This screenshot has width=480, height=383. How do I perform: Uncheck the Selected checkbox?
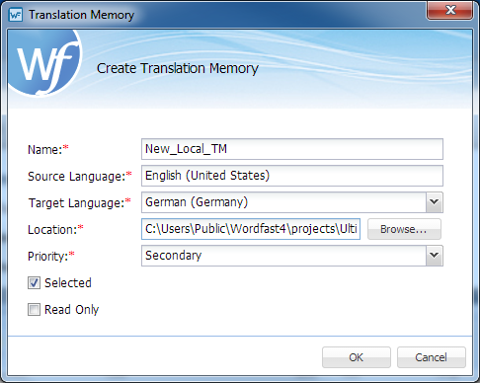coord(34,283)
